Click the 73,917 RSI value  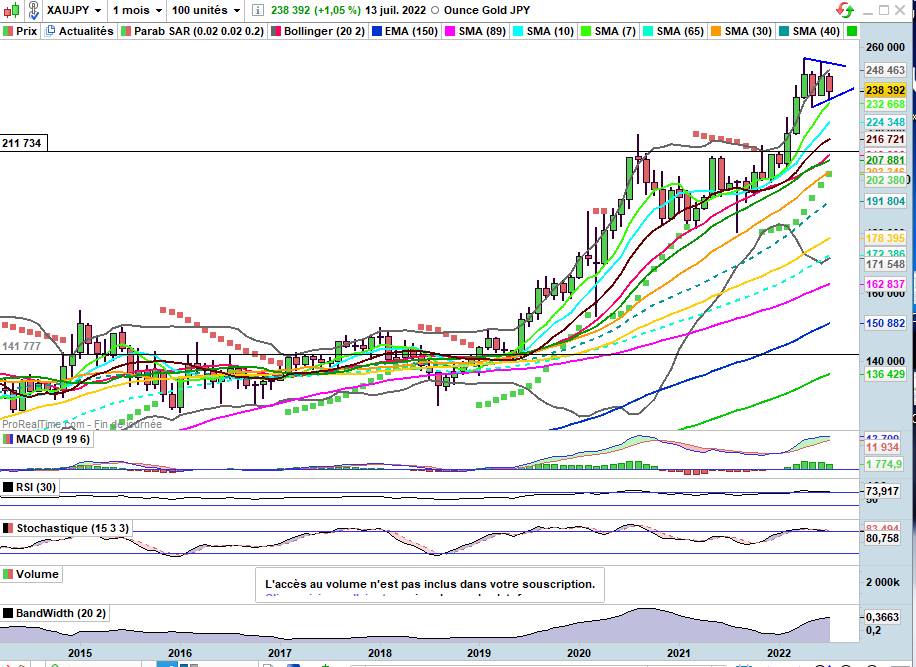coord(882,491)
